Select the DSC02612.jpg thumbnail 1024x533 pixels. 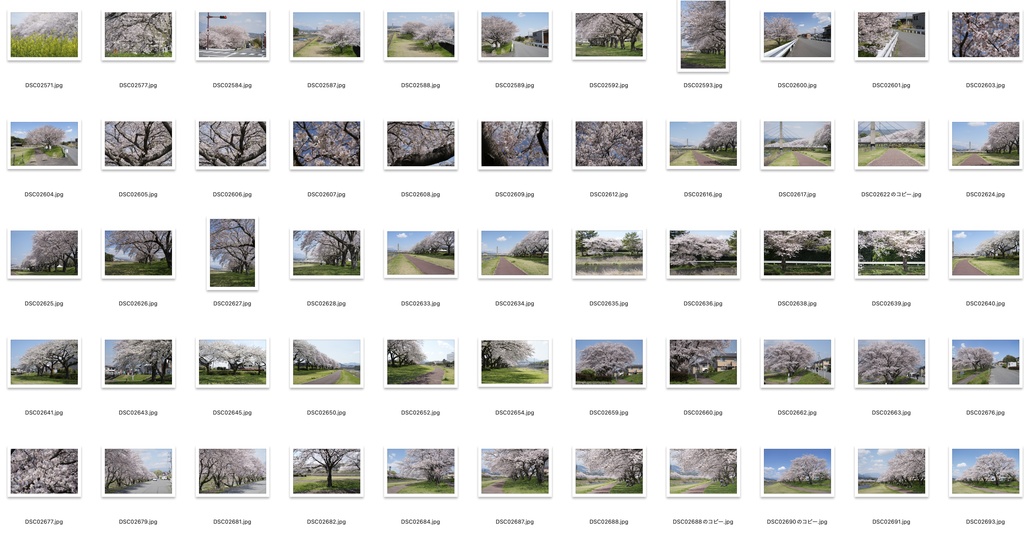pyautogui.click(x=609, y=144)
